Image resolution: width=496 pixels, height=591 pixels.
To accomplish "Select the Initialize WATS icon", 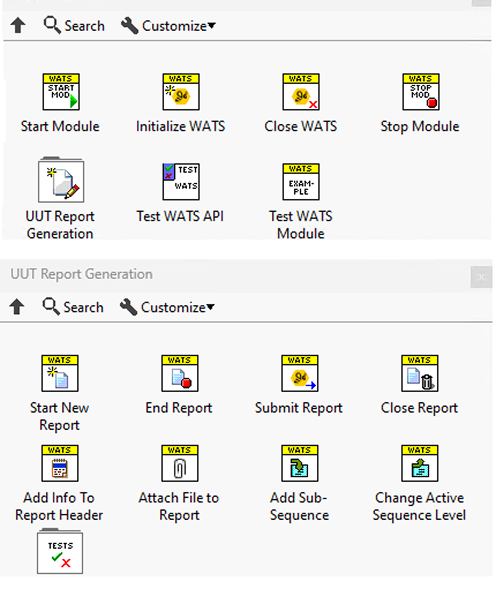I will click(x=181, y=92).
